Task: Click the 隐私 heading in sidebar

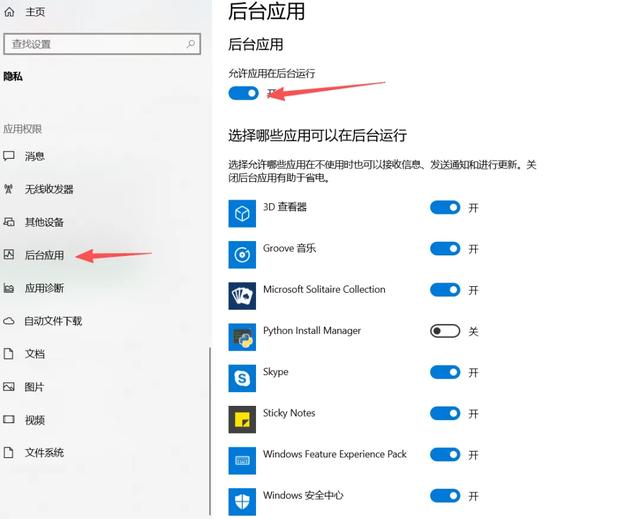Action: pos(13,76)
